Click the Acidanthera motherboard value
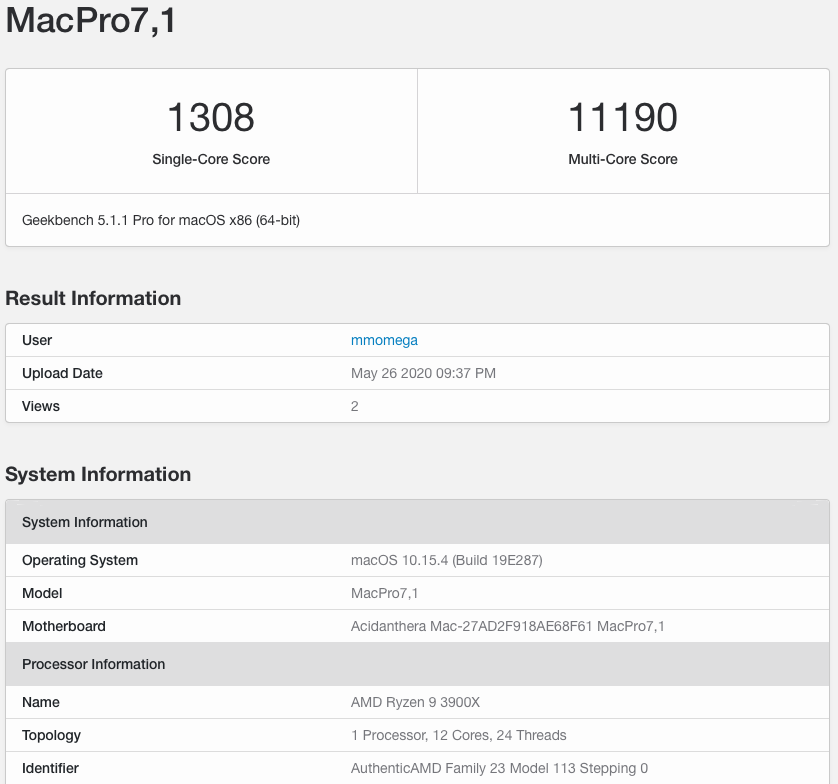The height and width of the screenshot is (784, 838). 507,626
